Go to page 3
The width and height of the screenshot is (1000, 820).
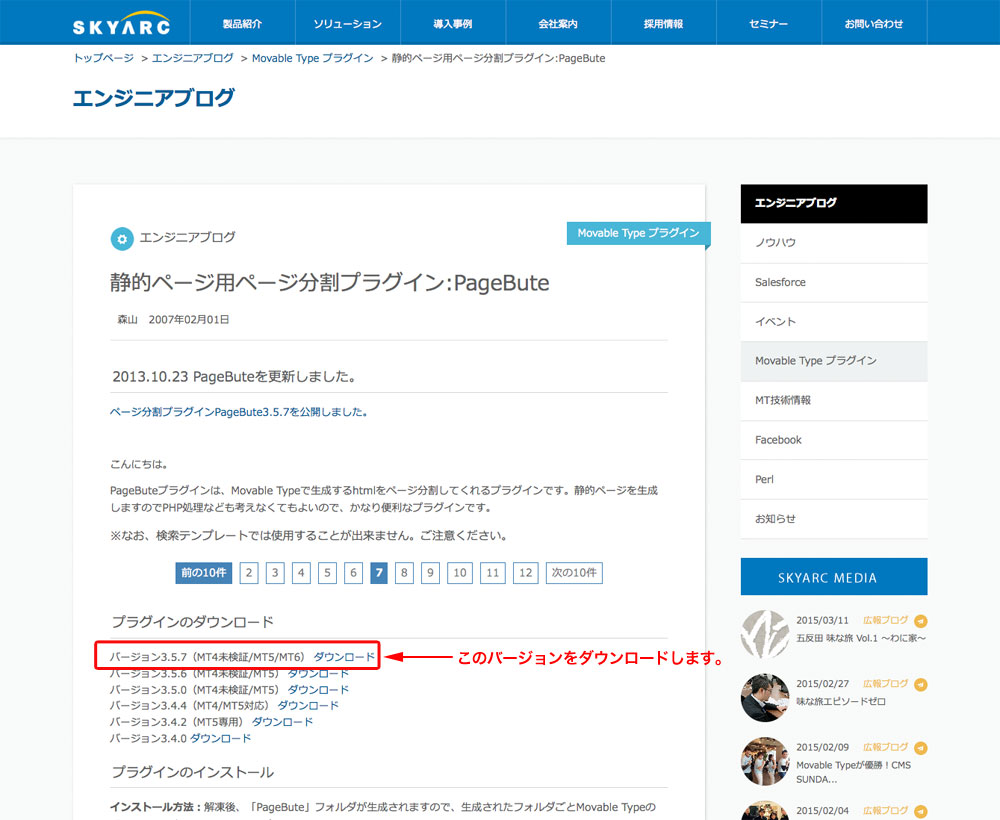pos(275,573)
